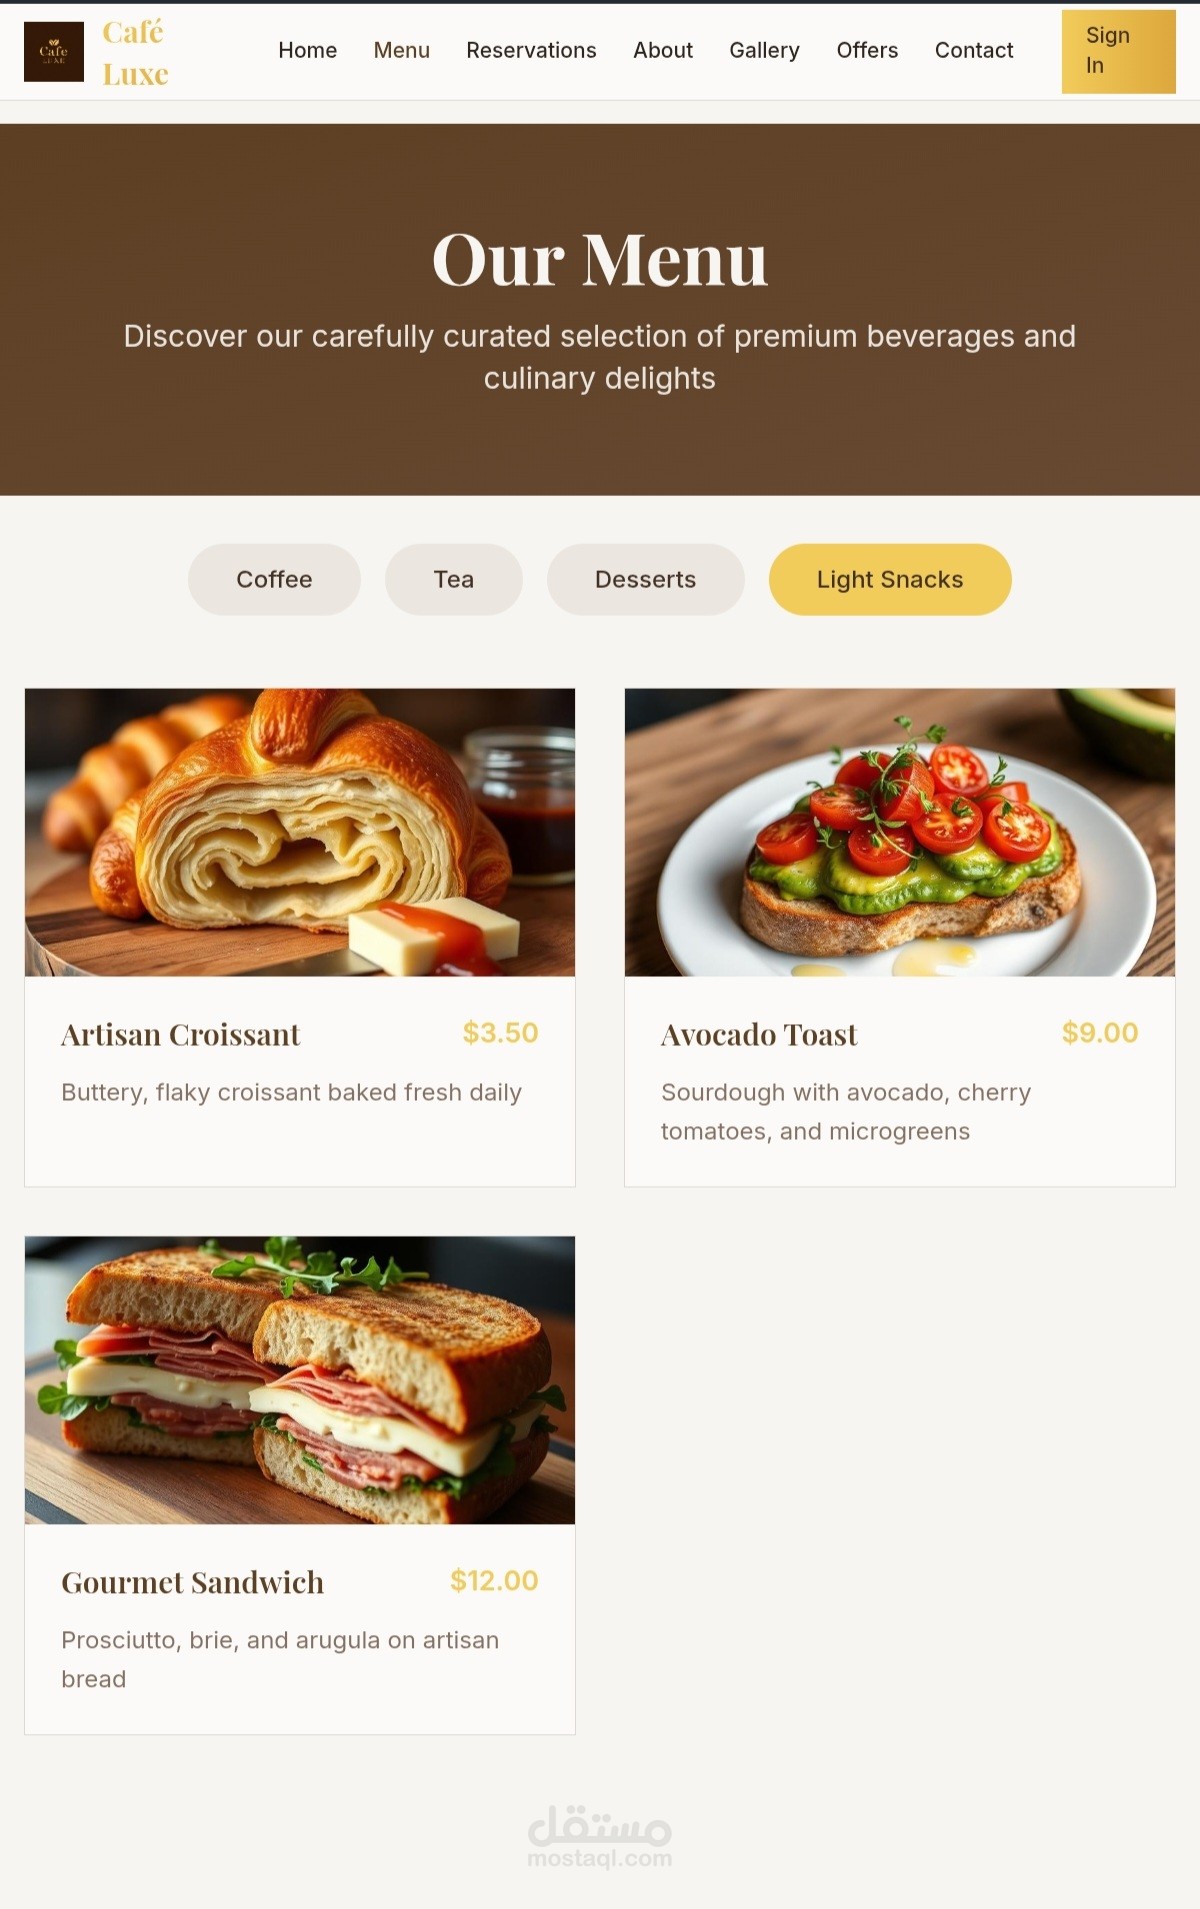The width and height of the screenshot is (1200, 1909).
Task: Select the Tea category filter
Action: click(x=453, y=579)
